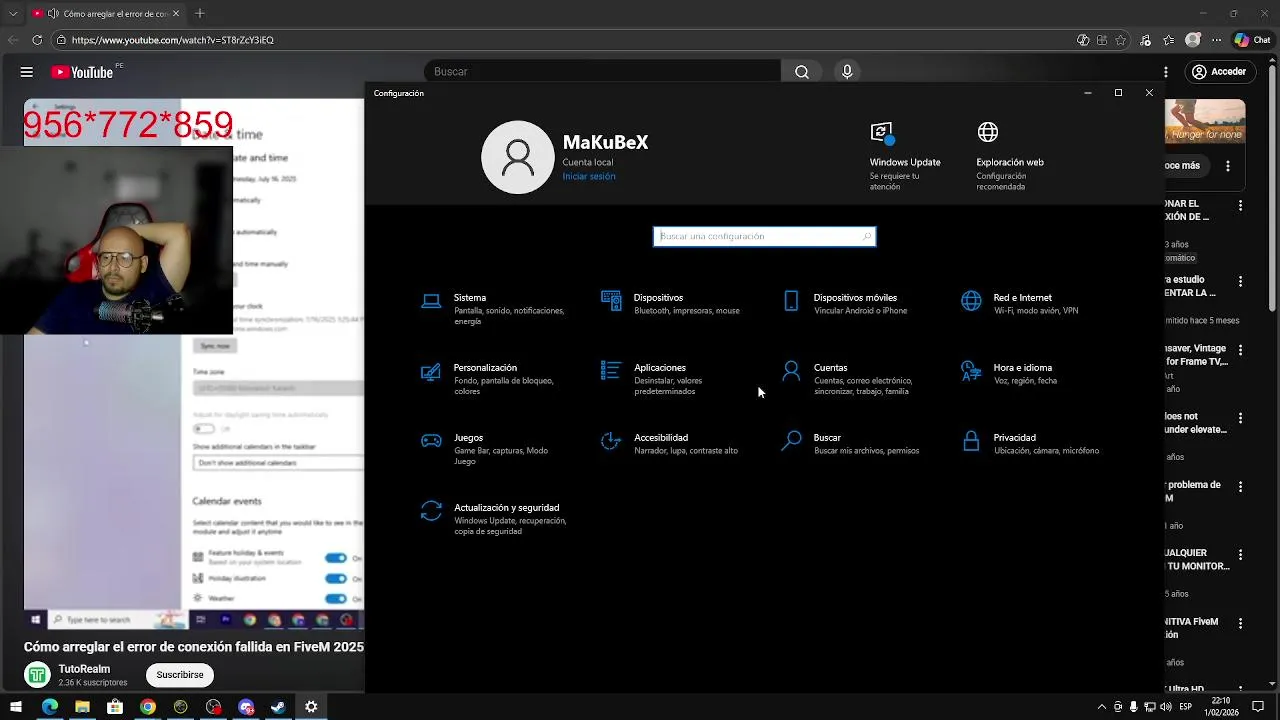Open the YouTube hamburger guide menu

pyautogui.click(x=27, y=72)
